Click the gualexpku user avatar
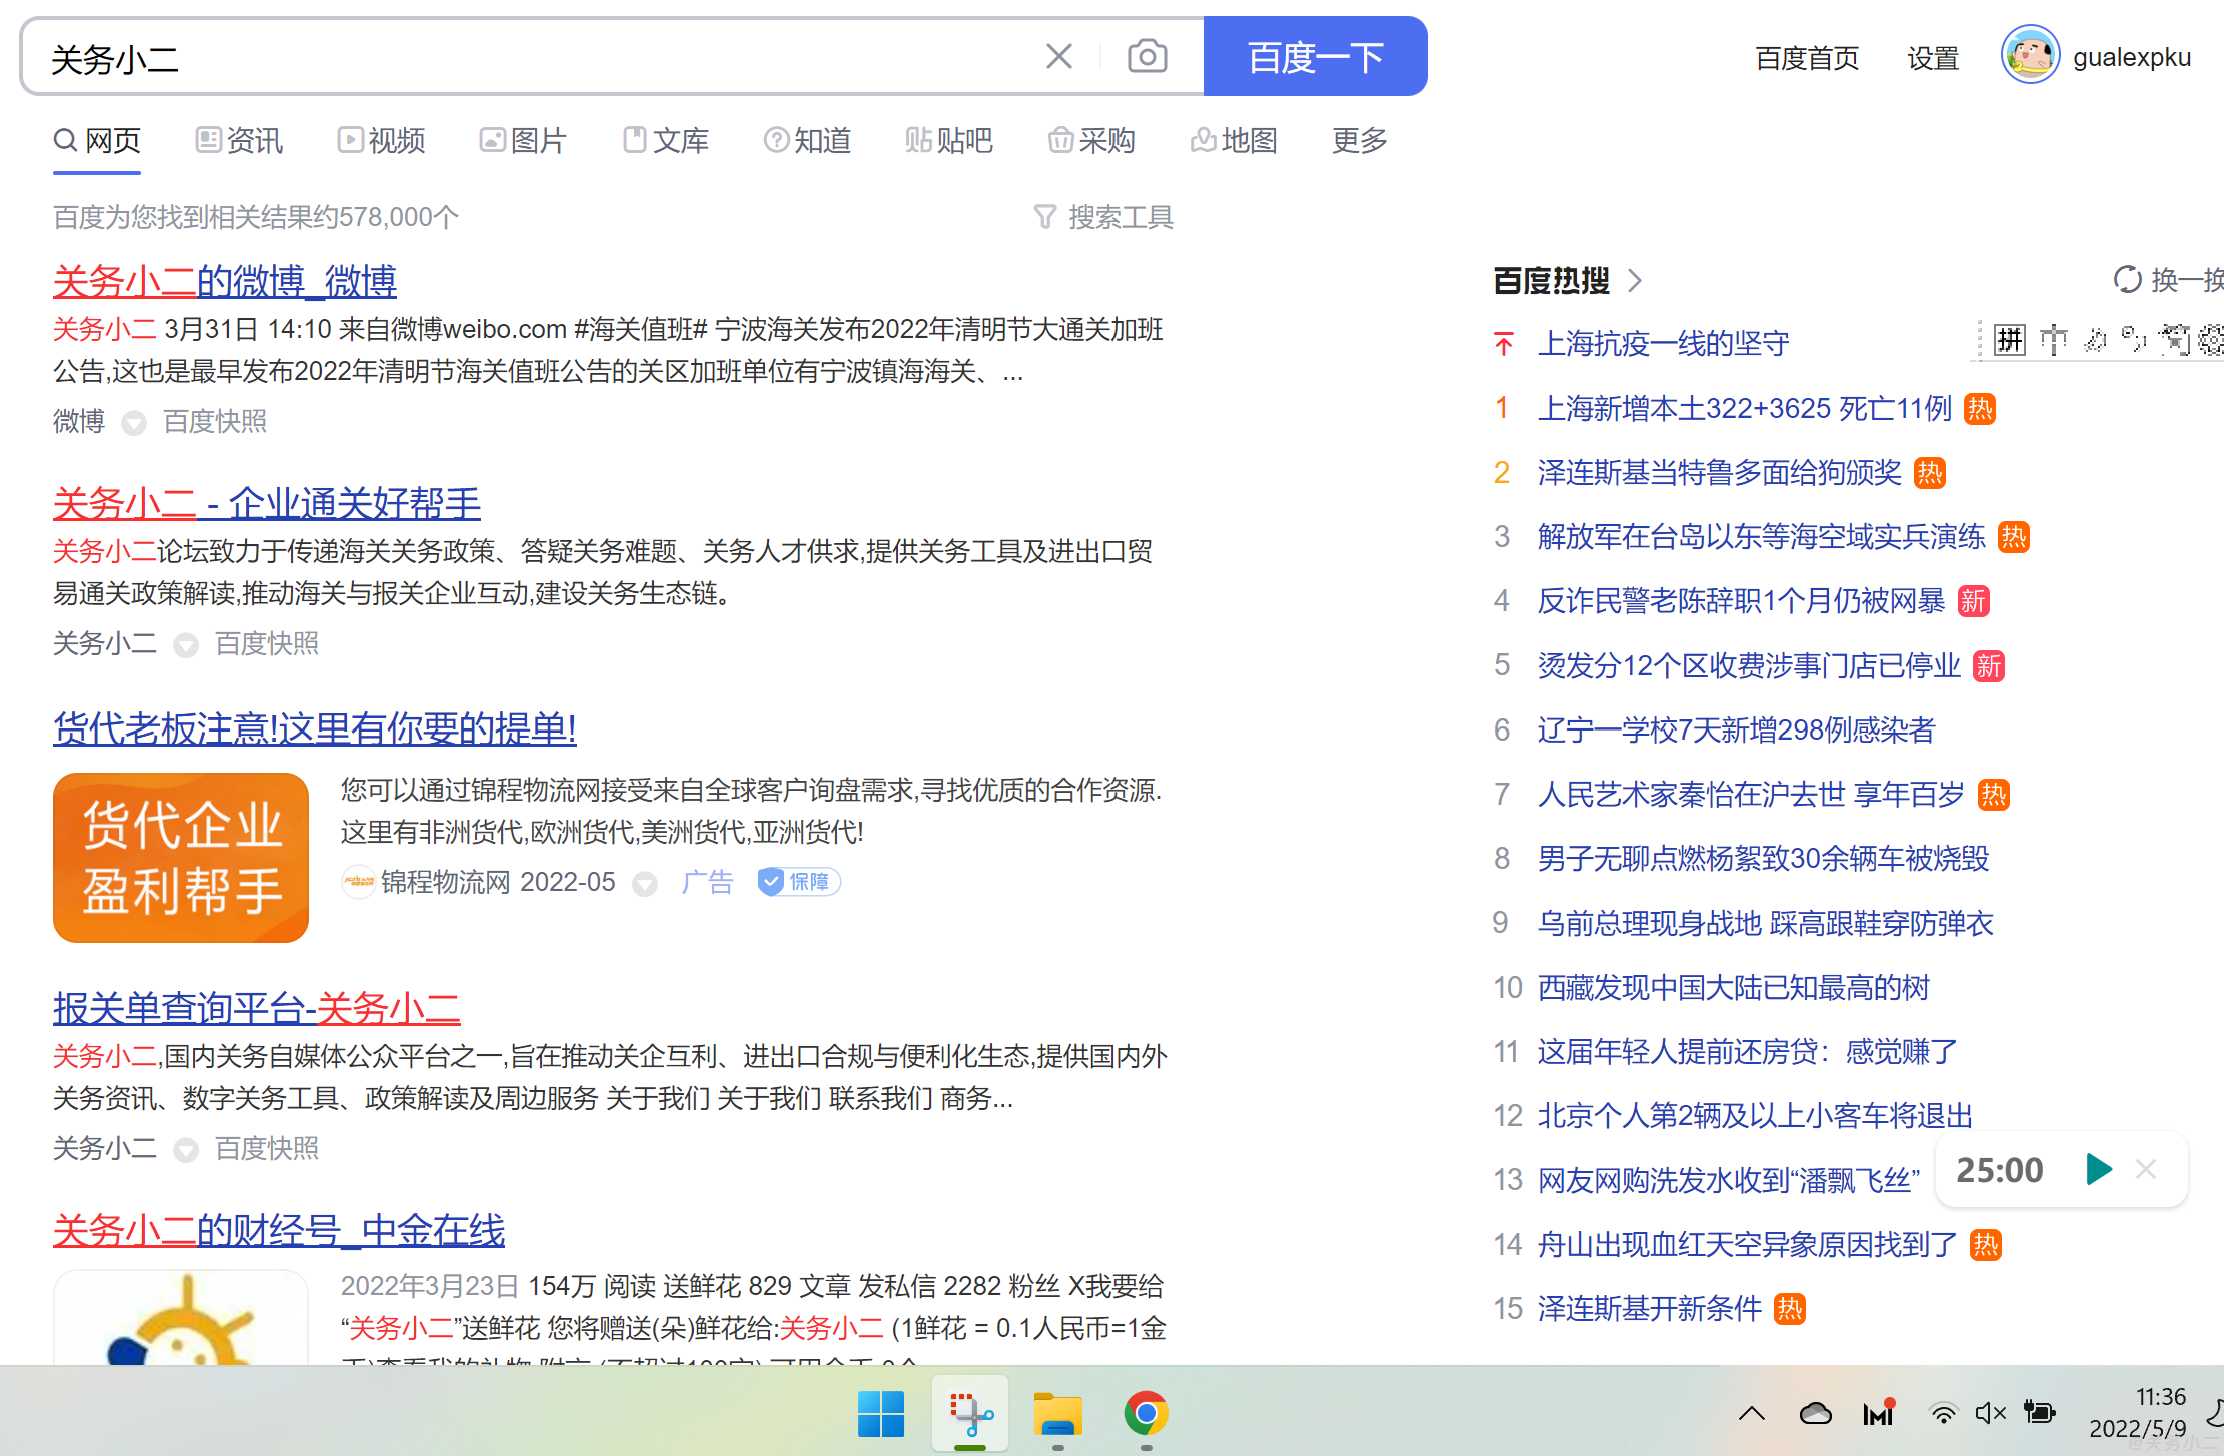 click(x=2030, y=55)
